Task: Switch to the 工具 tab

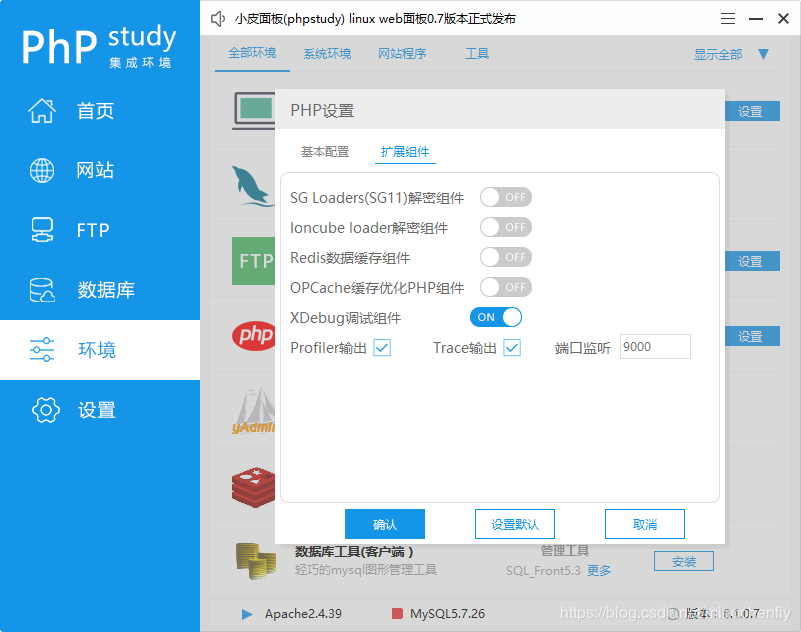Action: click(477, 54)
